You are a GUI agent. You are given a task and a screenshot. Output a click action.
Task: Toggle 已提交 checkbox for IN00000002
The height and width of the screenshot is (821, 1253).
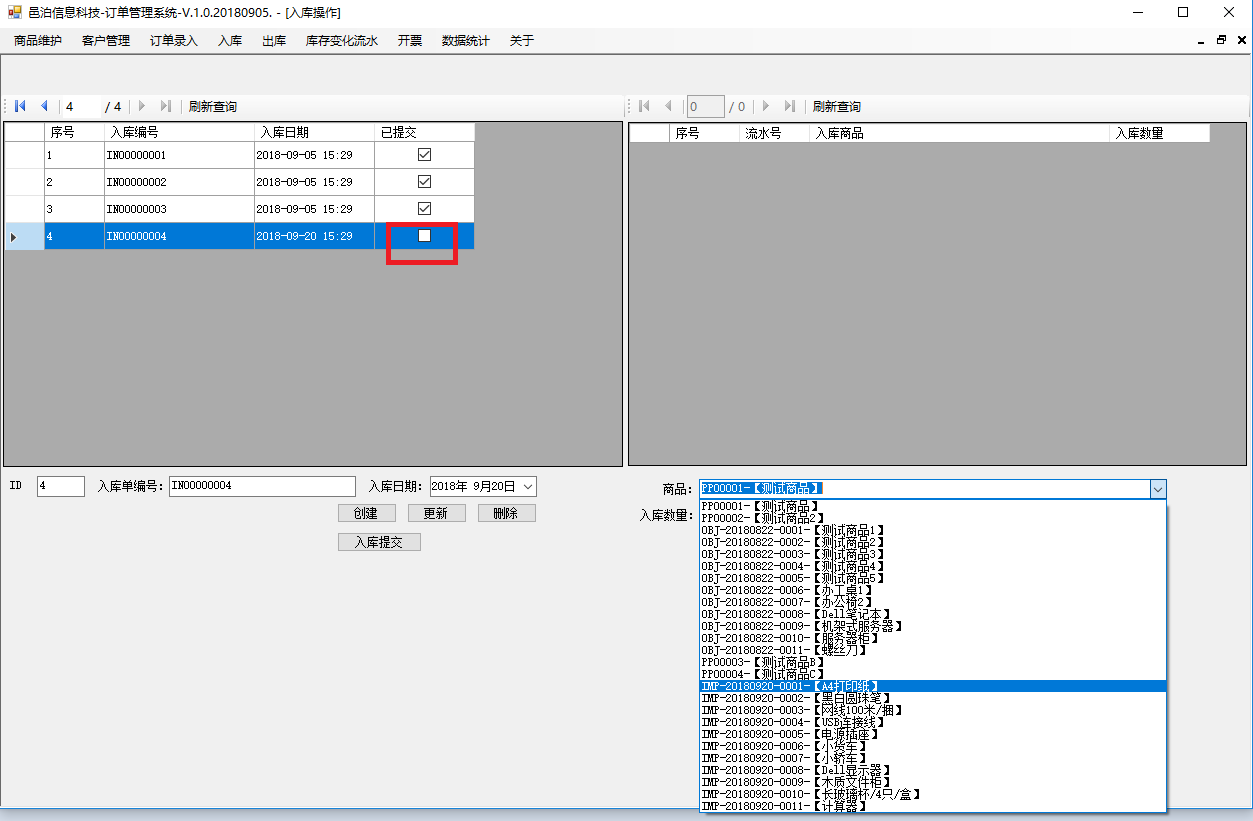pos(424,182)
